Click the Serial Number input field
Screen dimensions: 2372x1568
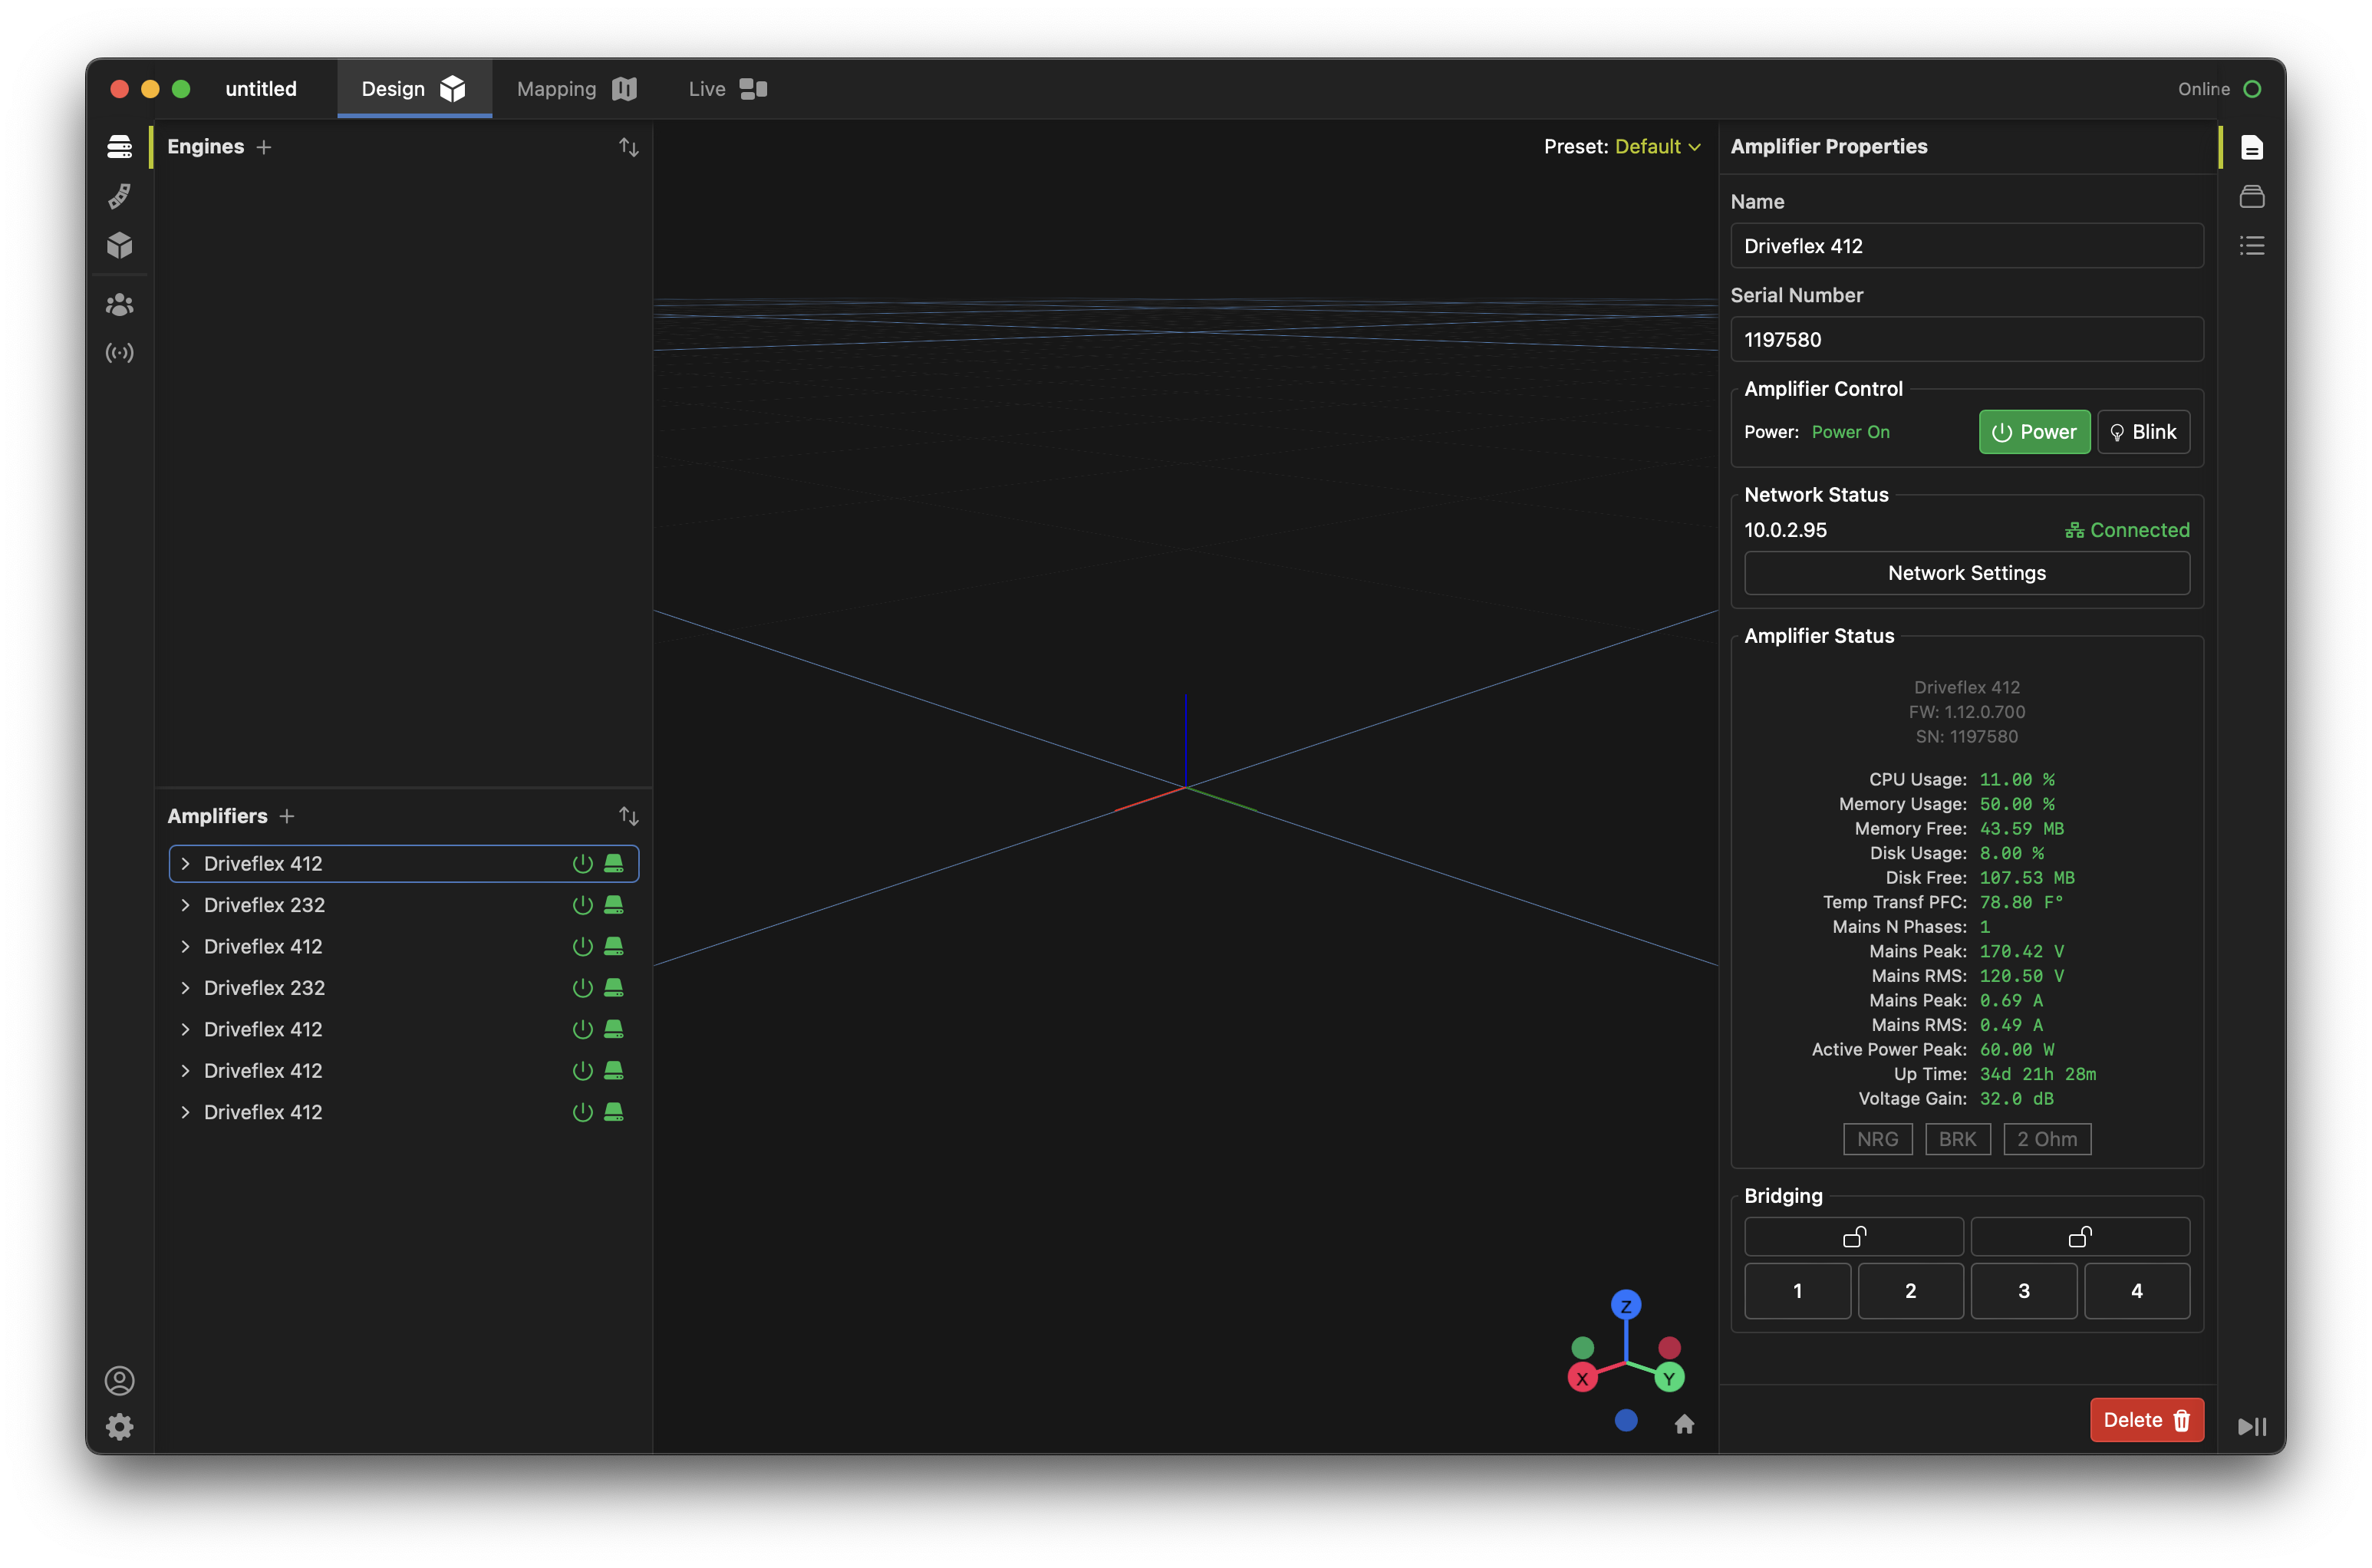(x=1966, y=340)
